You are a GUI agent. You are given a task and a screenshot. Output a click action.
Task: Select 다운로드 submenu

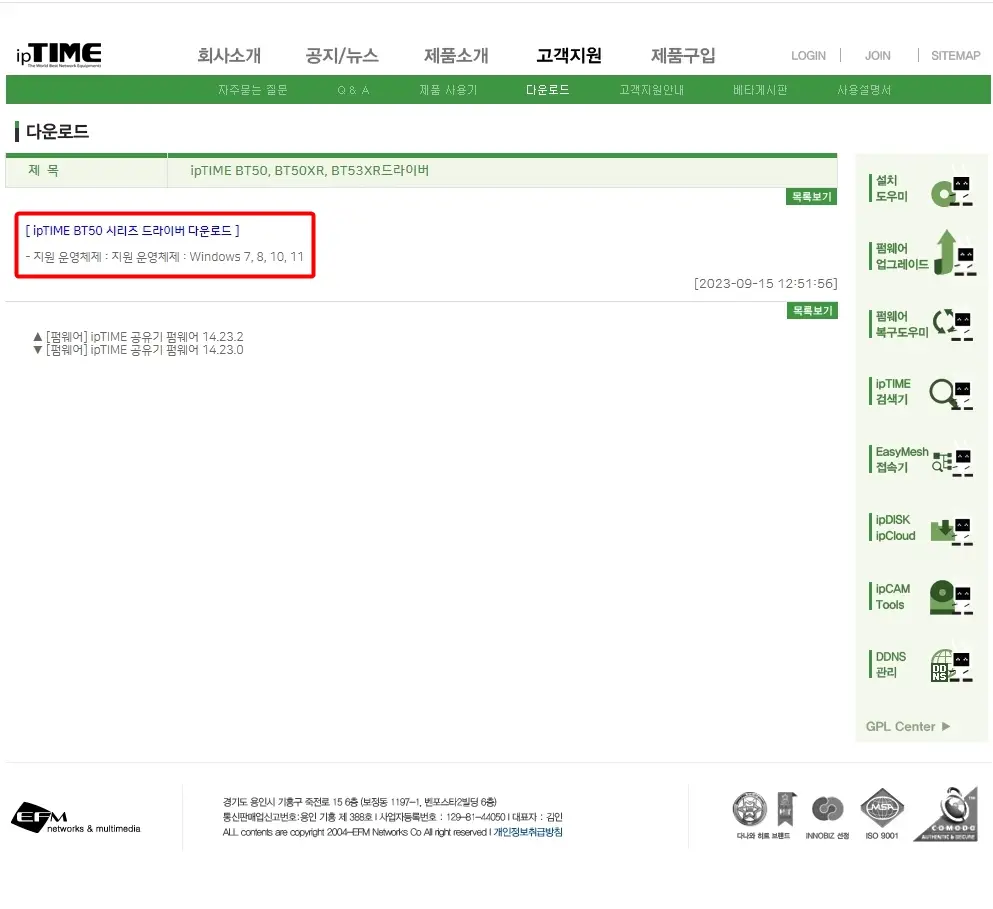point(547,90)
